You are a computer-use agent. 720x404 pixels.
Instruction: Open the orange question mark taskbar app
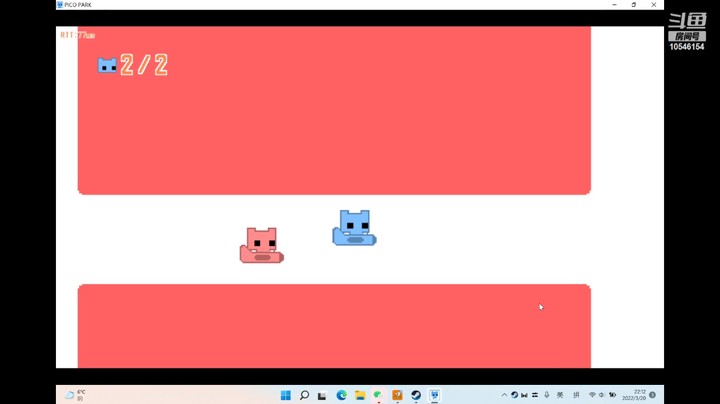(397, 395)
